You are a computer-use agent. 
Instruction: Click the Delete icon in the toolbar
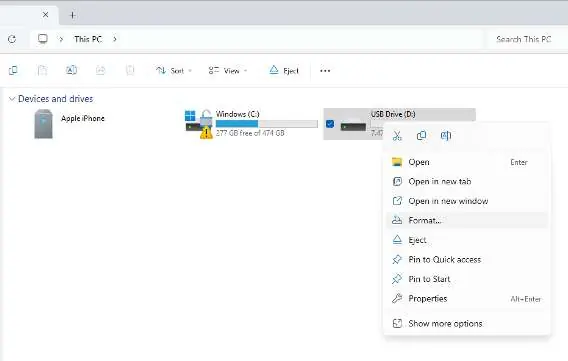point(130,70)
